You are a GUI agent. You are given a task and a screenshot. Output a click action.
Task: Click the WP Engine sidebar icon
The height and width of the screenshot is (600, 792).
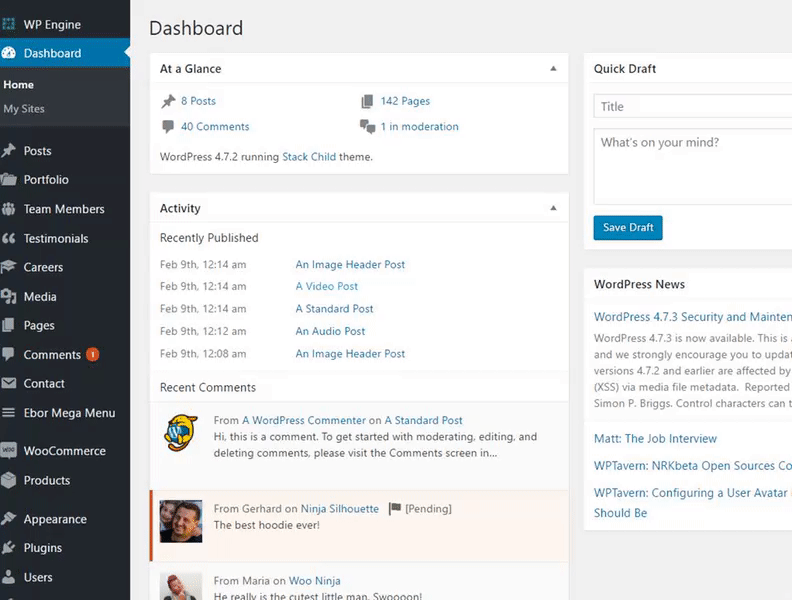point(9,24)
